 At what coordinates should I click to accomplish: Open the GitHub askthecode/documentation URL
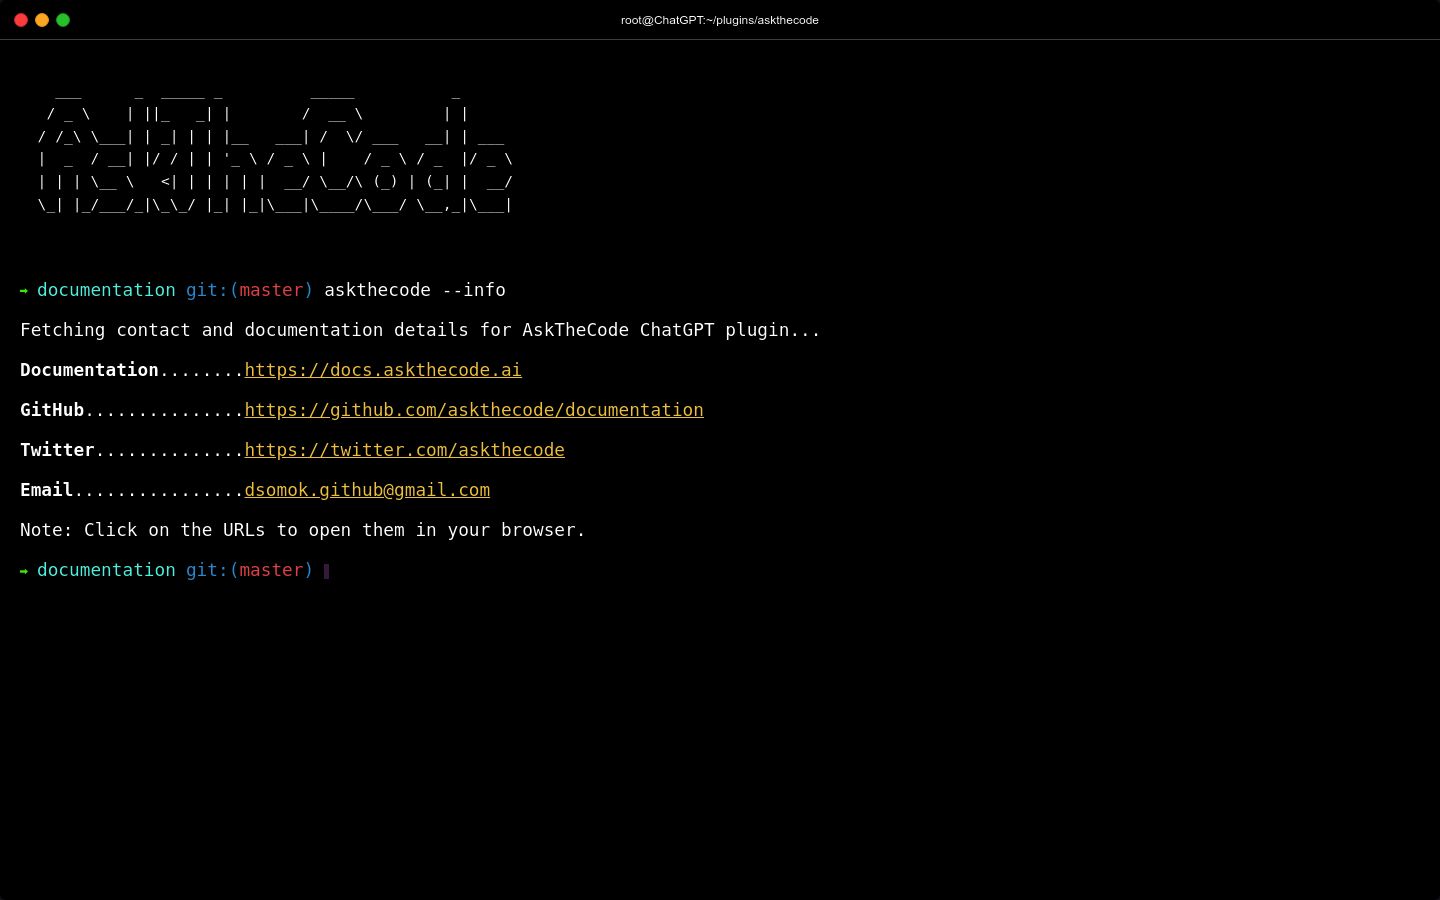click(474, 410)
